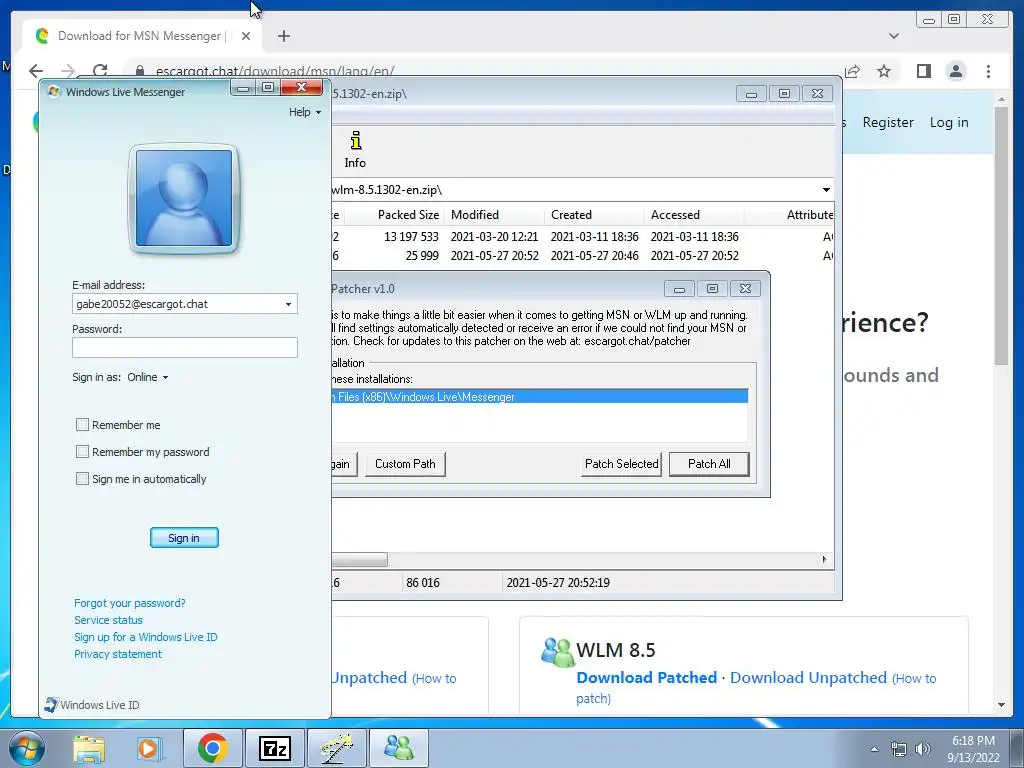Viewport: 1024px width, 768px height.
Task: Expand 7-Zip address path dropdown
Action: pos(826,189)
